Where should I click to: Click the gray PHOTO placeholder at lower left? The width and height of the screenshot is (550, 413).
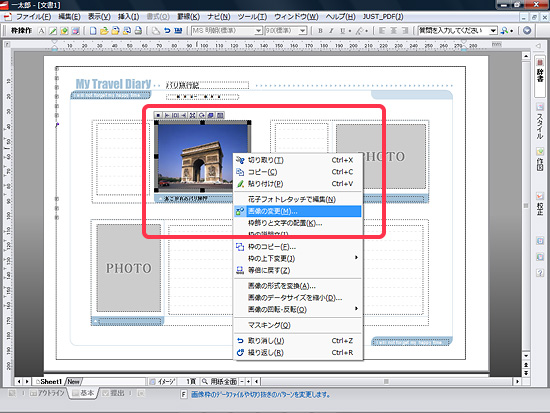click(x=129, y=268)
